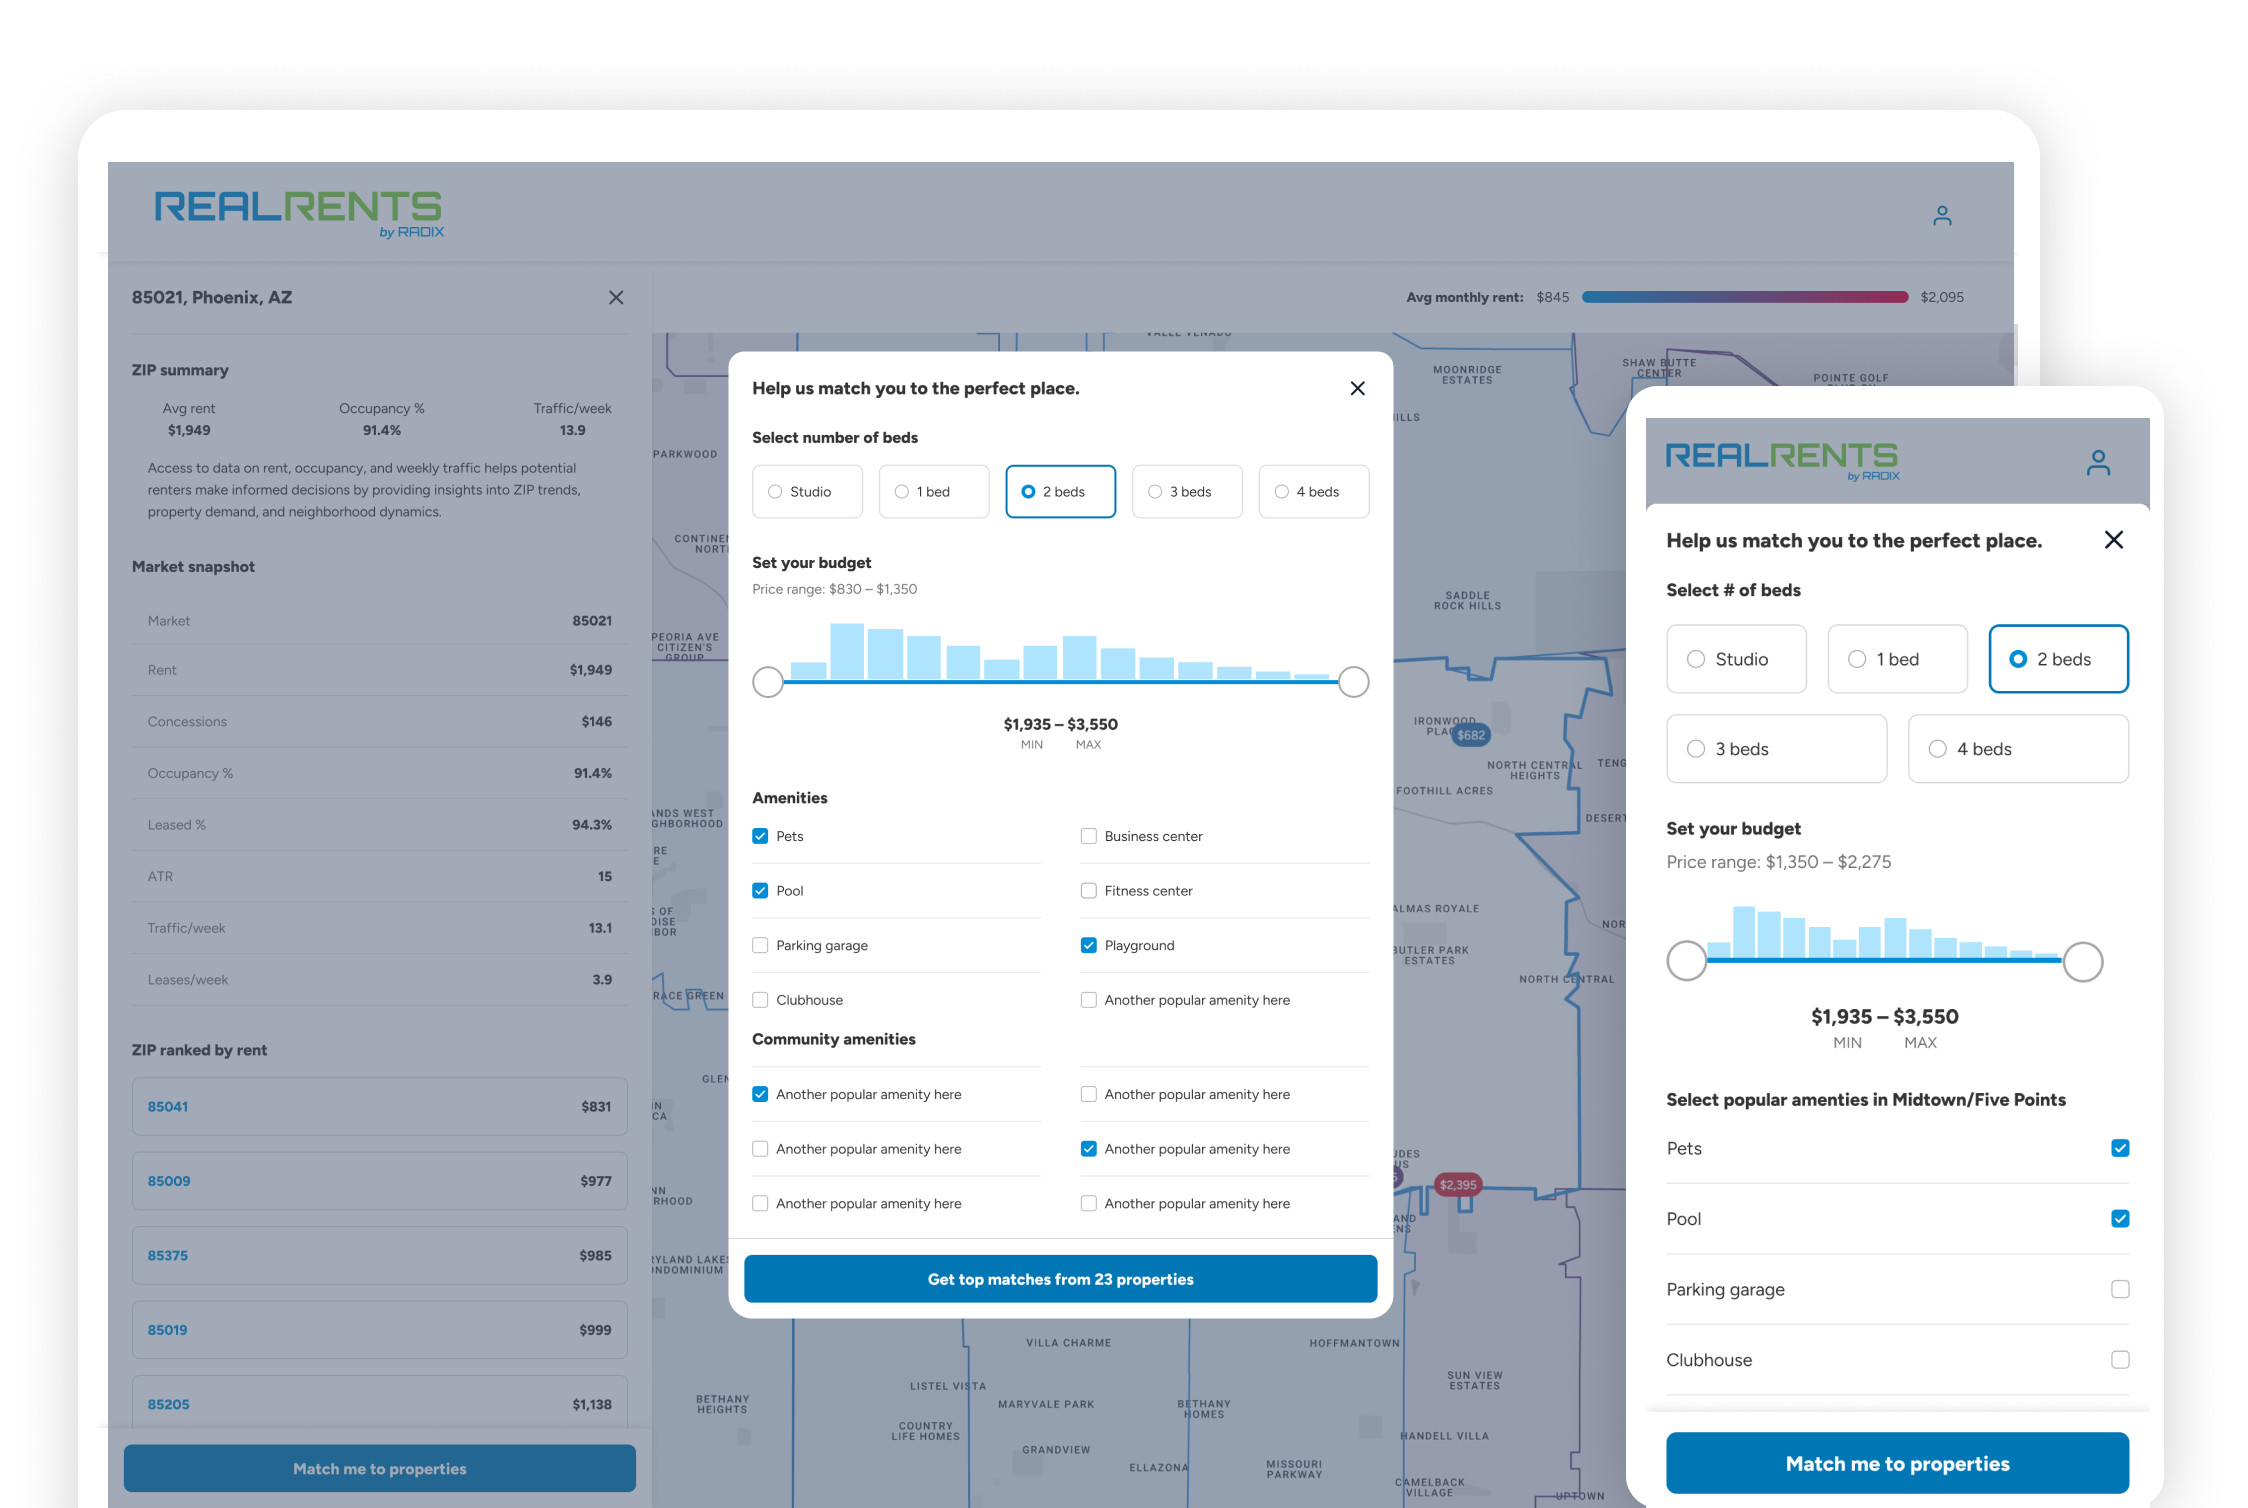Uncheck Playground amenity

tap(1089, 945)
